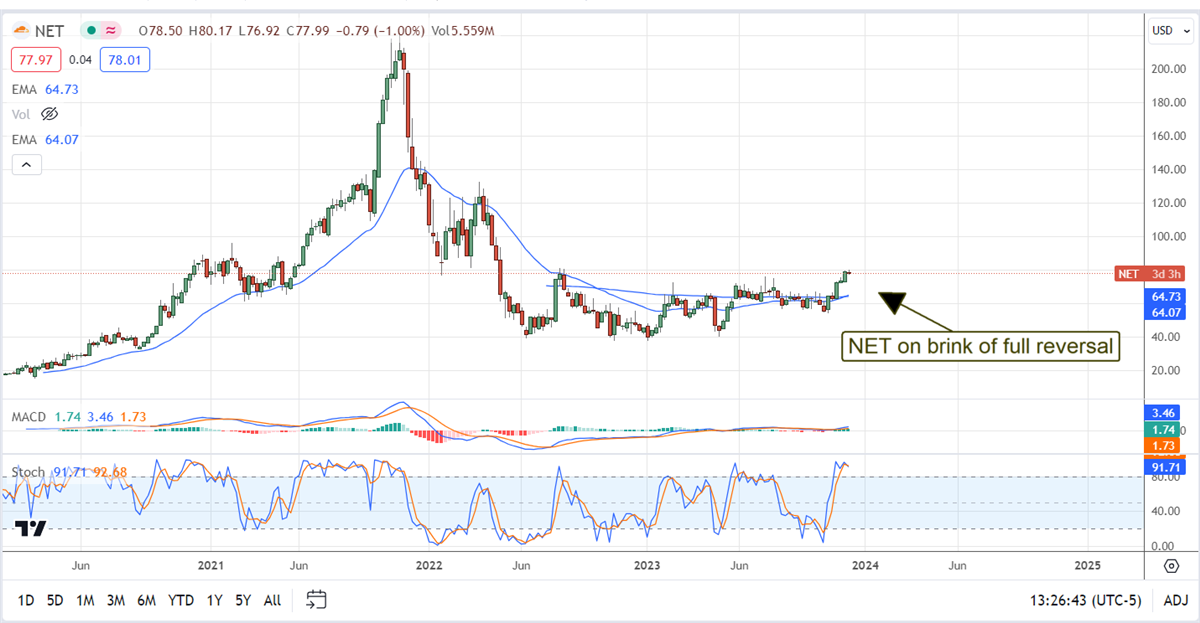Open the go-to-date calendar icon
The width and height of the screenshot is (1200, 623).
click(x=316, y=600)
